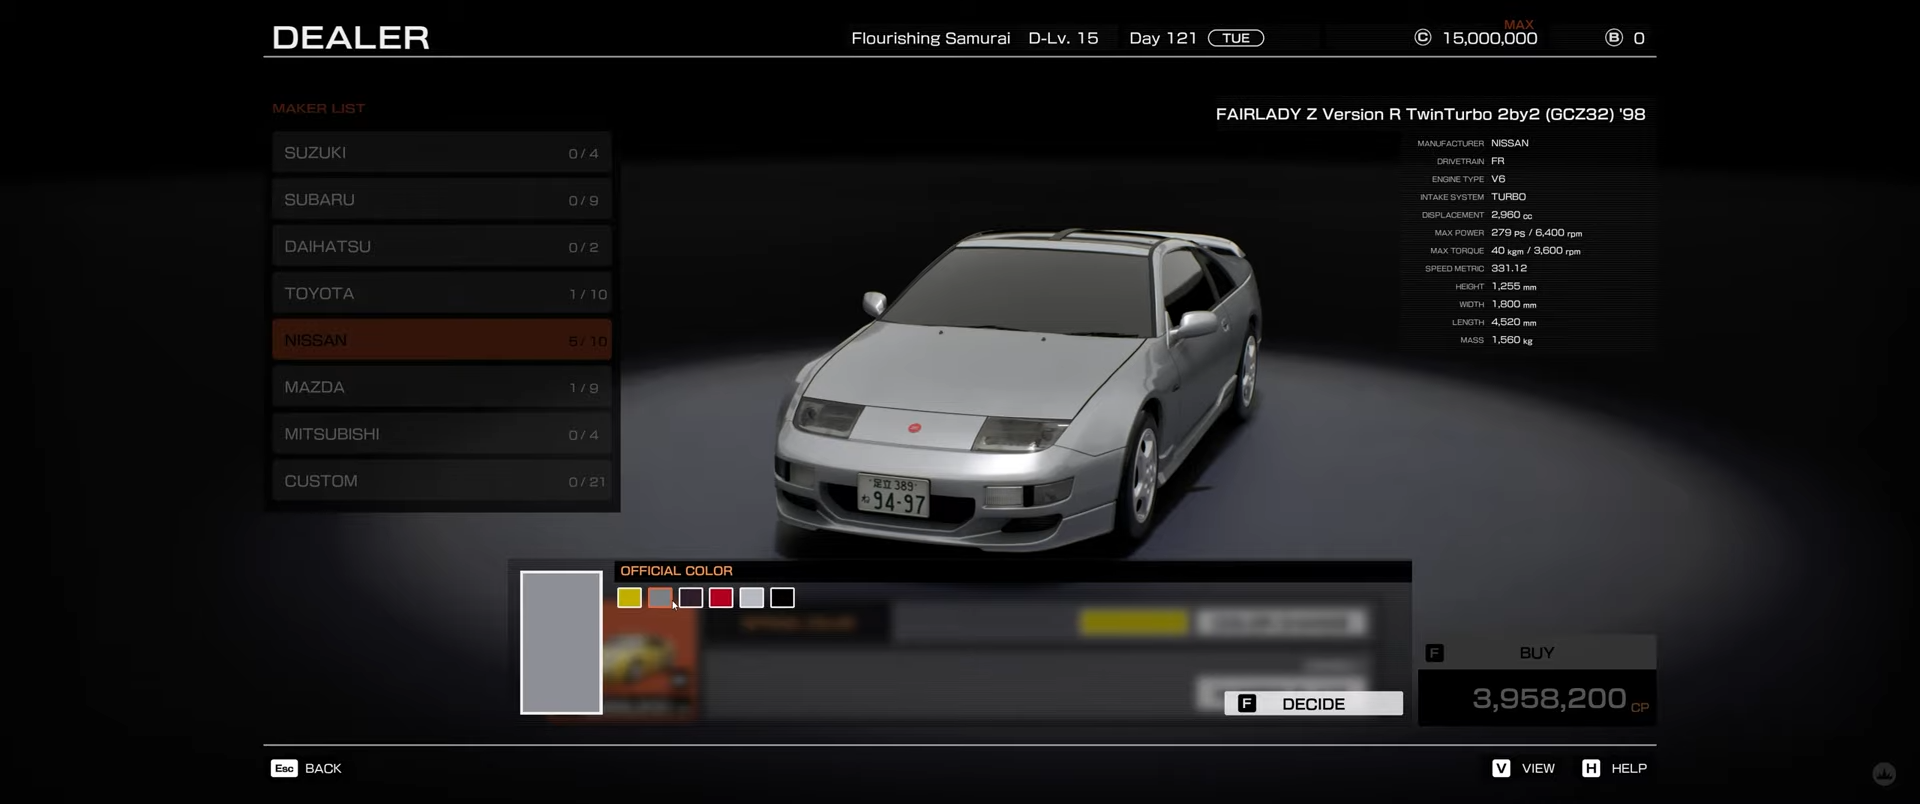The width and height of the screenshot is (1920, 804).
Task: Click the F key icon beside BUY
Action: (x=1434, y=653)
